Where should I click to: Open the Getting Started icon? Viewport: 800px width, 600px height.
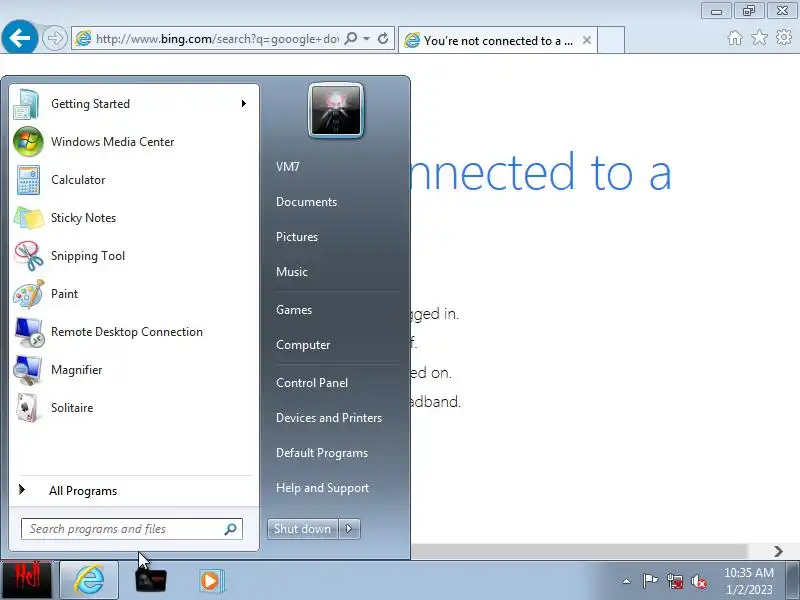click(x=27, y=104)
